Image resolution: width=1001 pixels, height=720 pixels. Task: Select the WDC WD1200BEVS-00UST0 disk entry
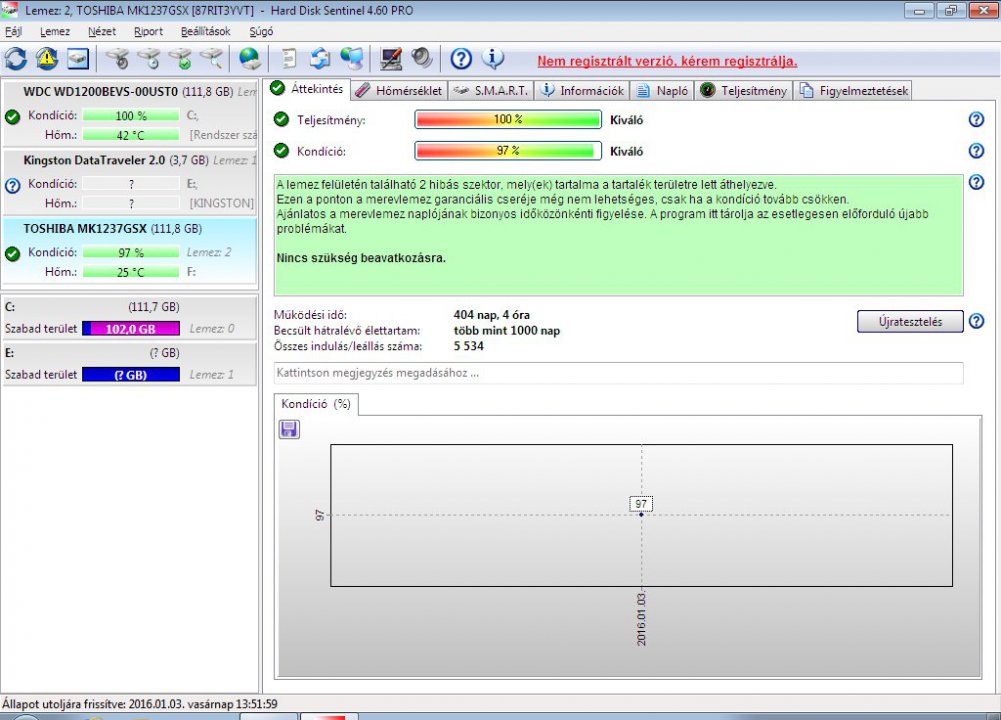coord(130,113)
